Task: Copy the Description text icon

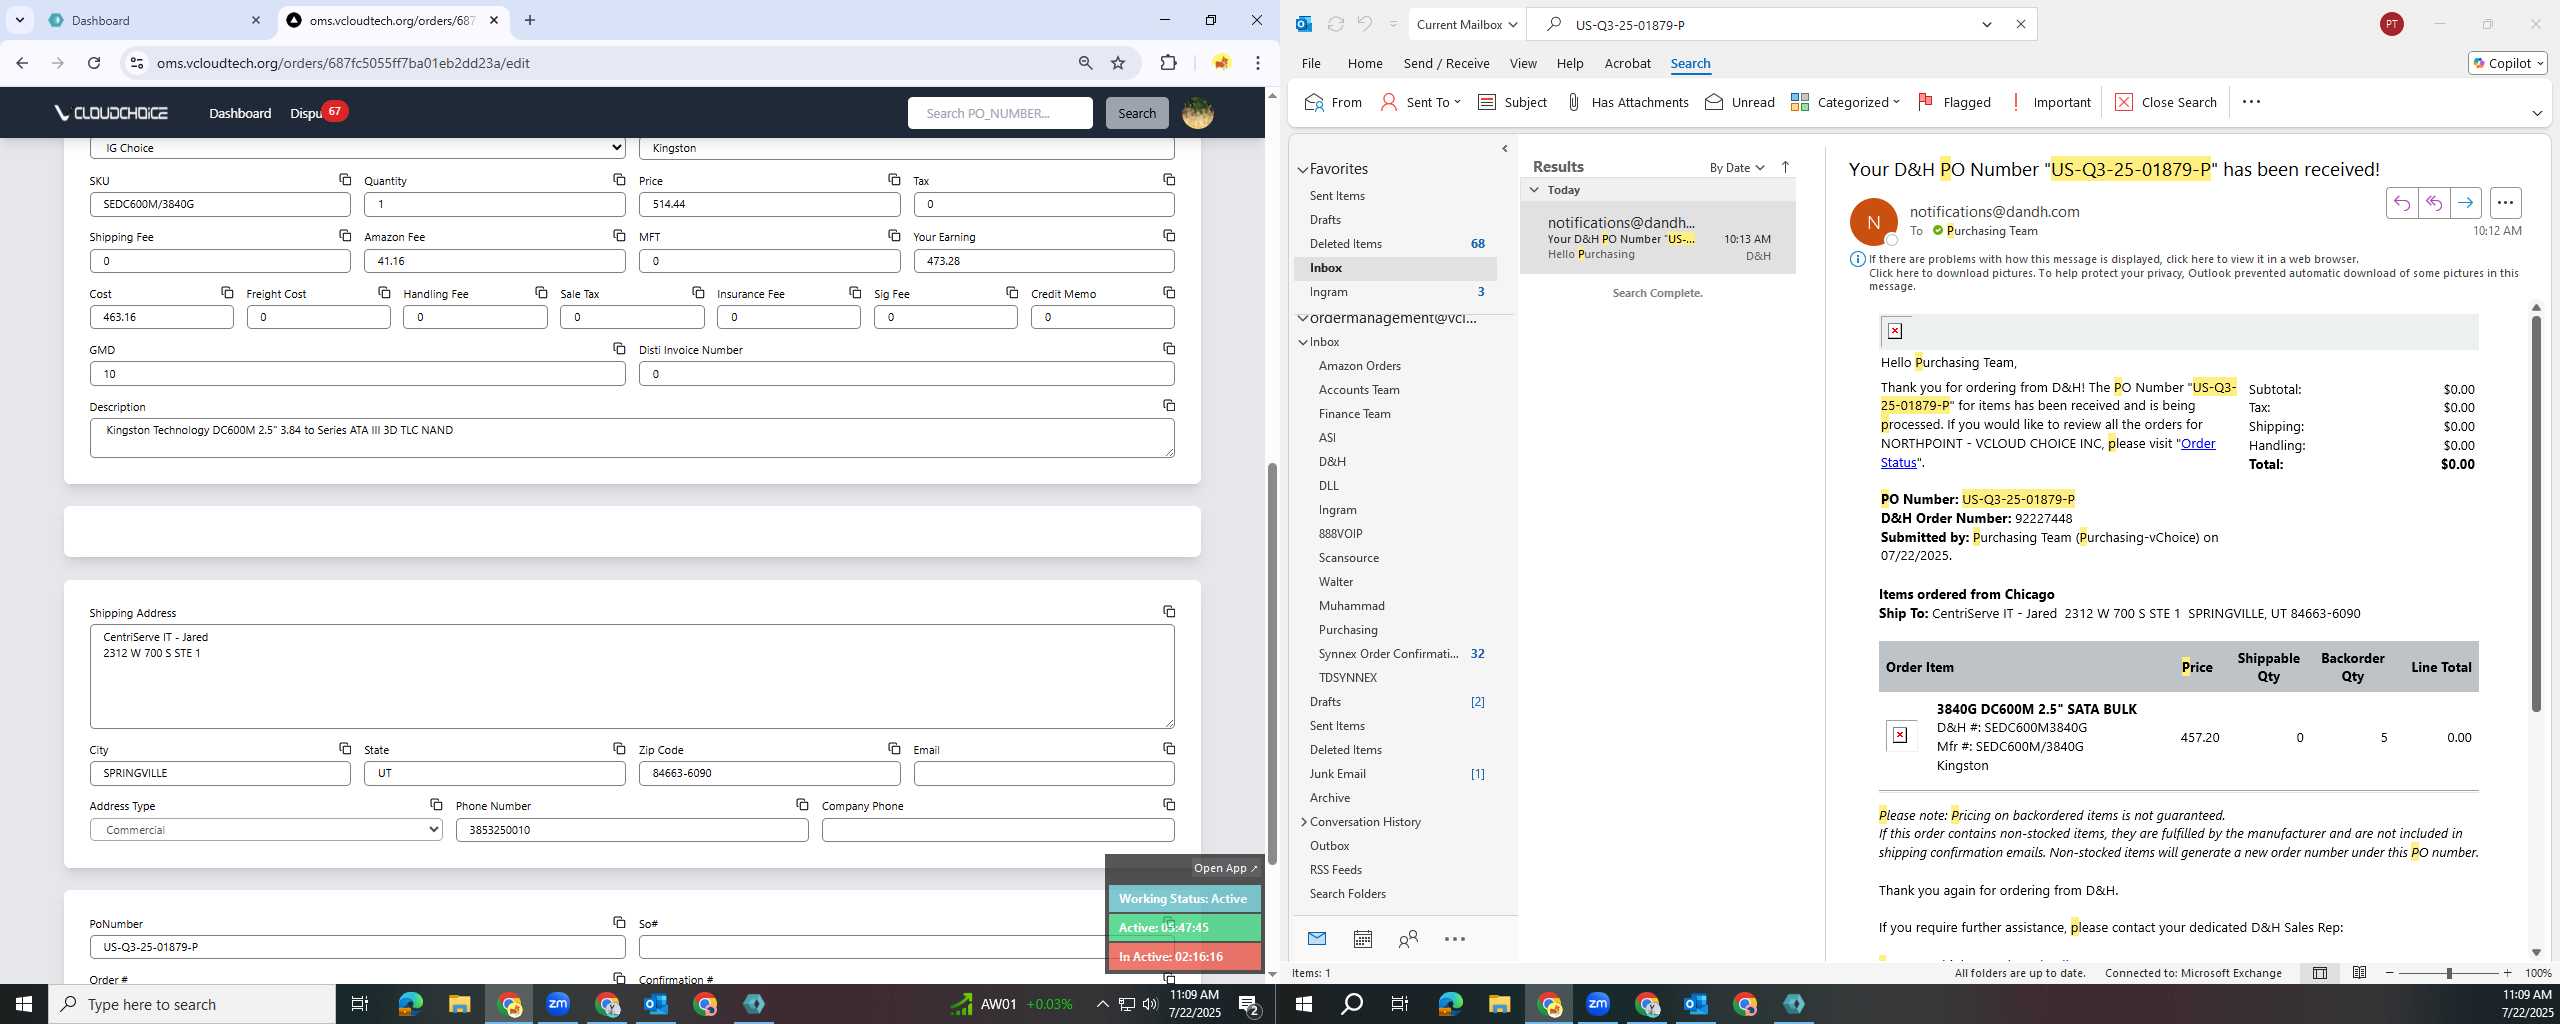Action: [x=1169, y=406]
